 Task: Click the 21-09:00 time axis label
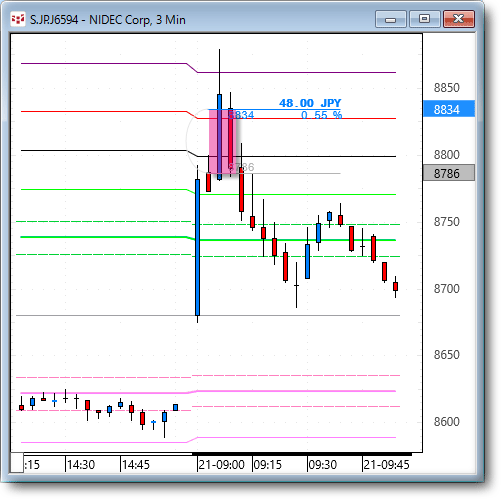pos(221,464)
